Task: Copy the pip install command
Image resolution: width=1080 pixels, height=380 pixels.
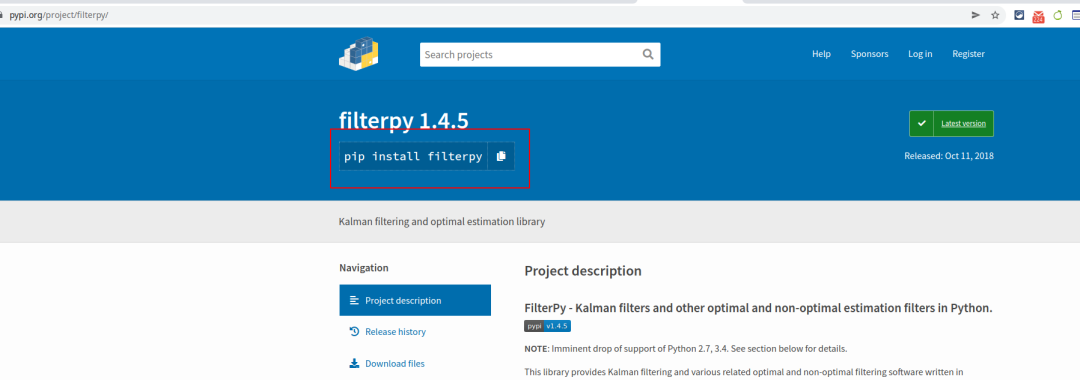Action: click(x=501, y=156)
